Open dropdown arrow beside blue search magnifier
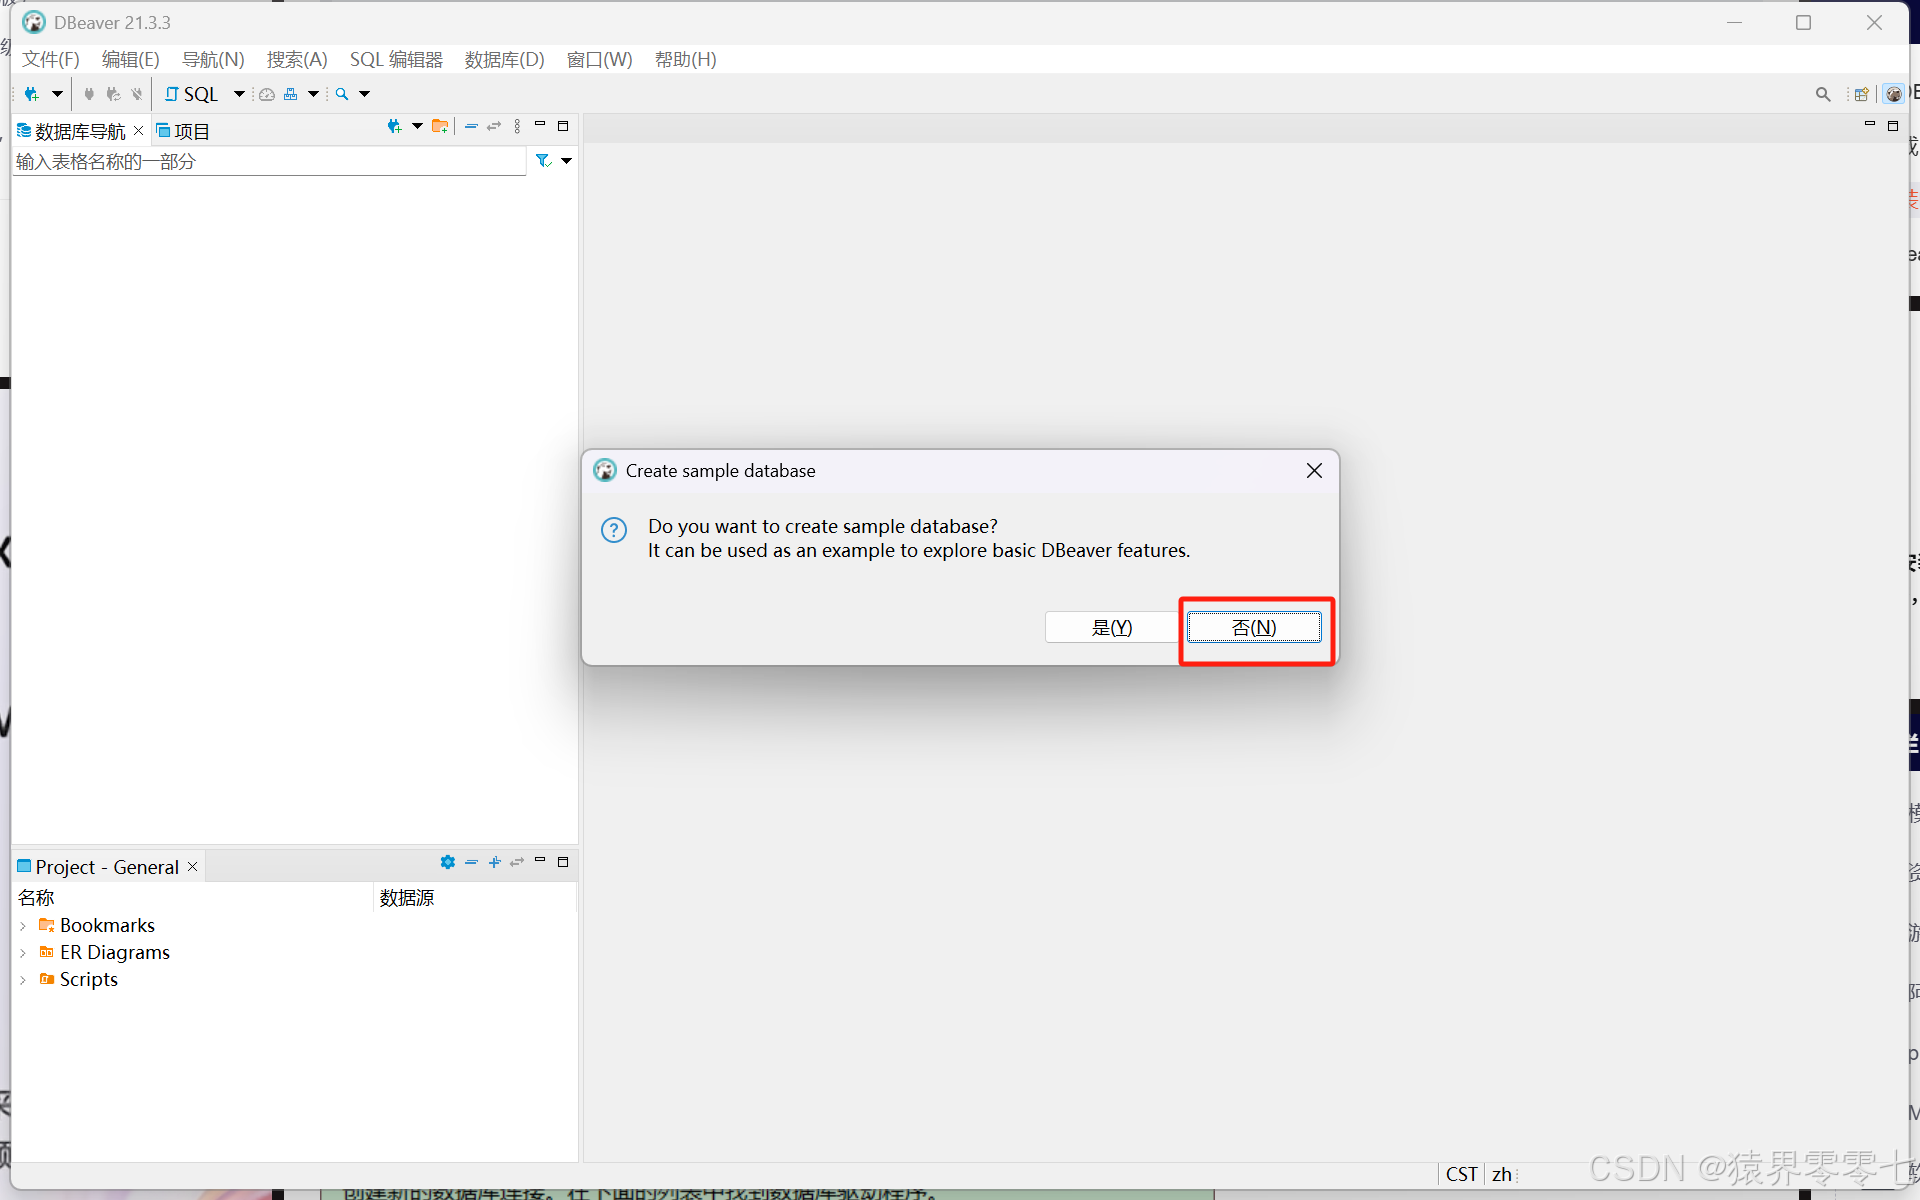Viewport: 1920px width, 1200px height. coord(364,94)
